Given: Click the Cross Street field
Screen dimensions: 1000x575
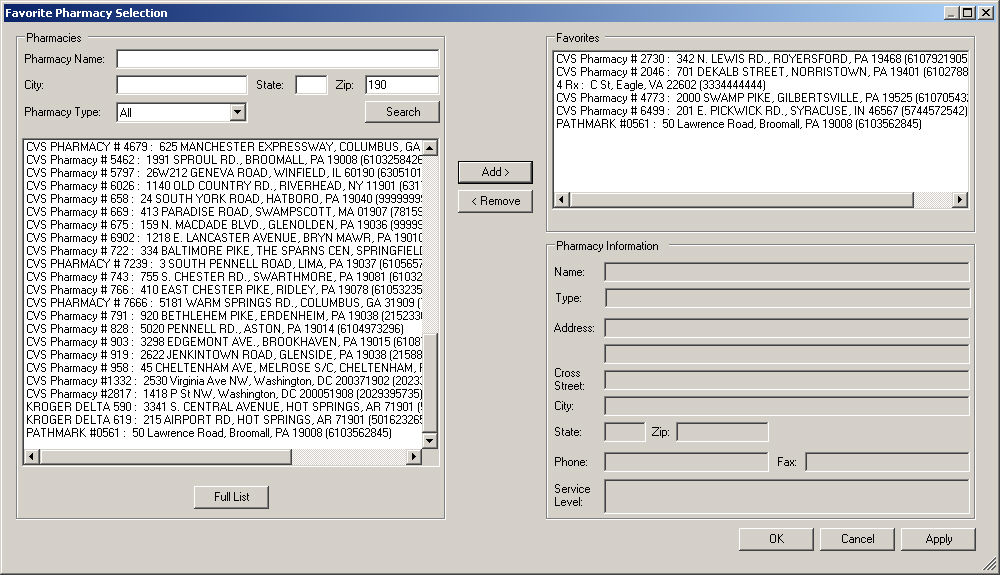Looking at the screenshot, I should [x=787, y=380].
